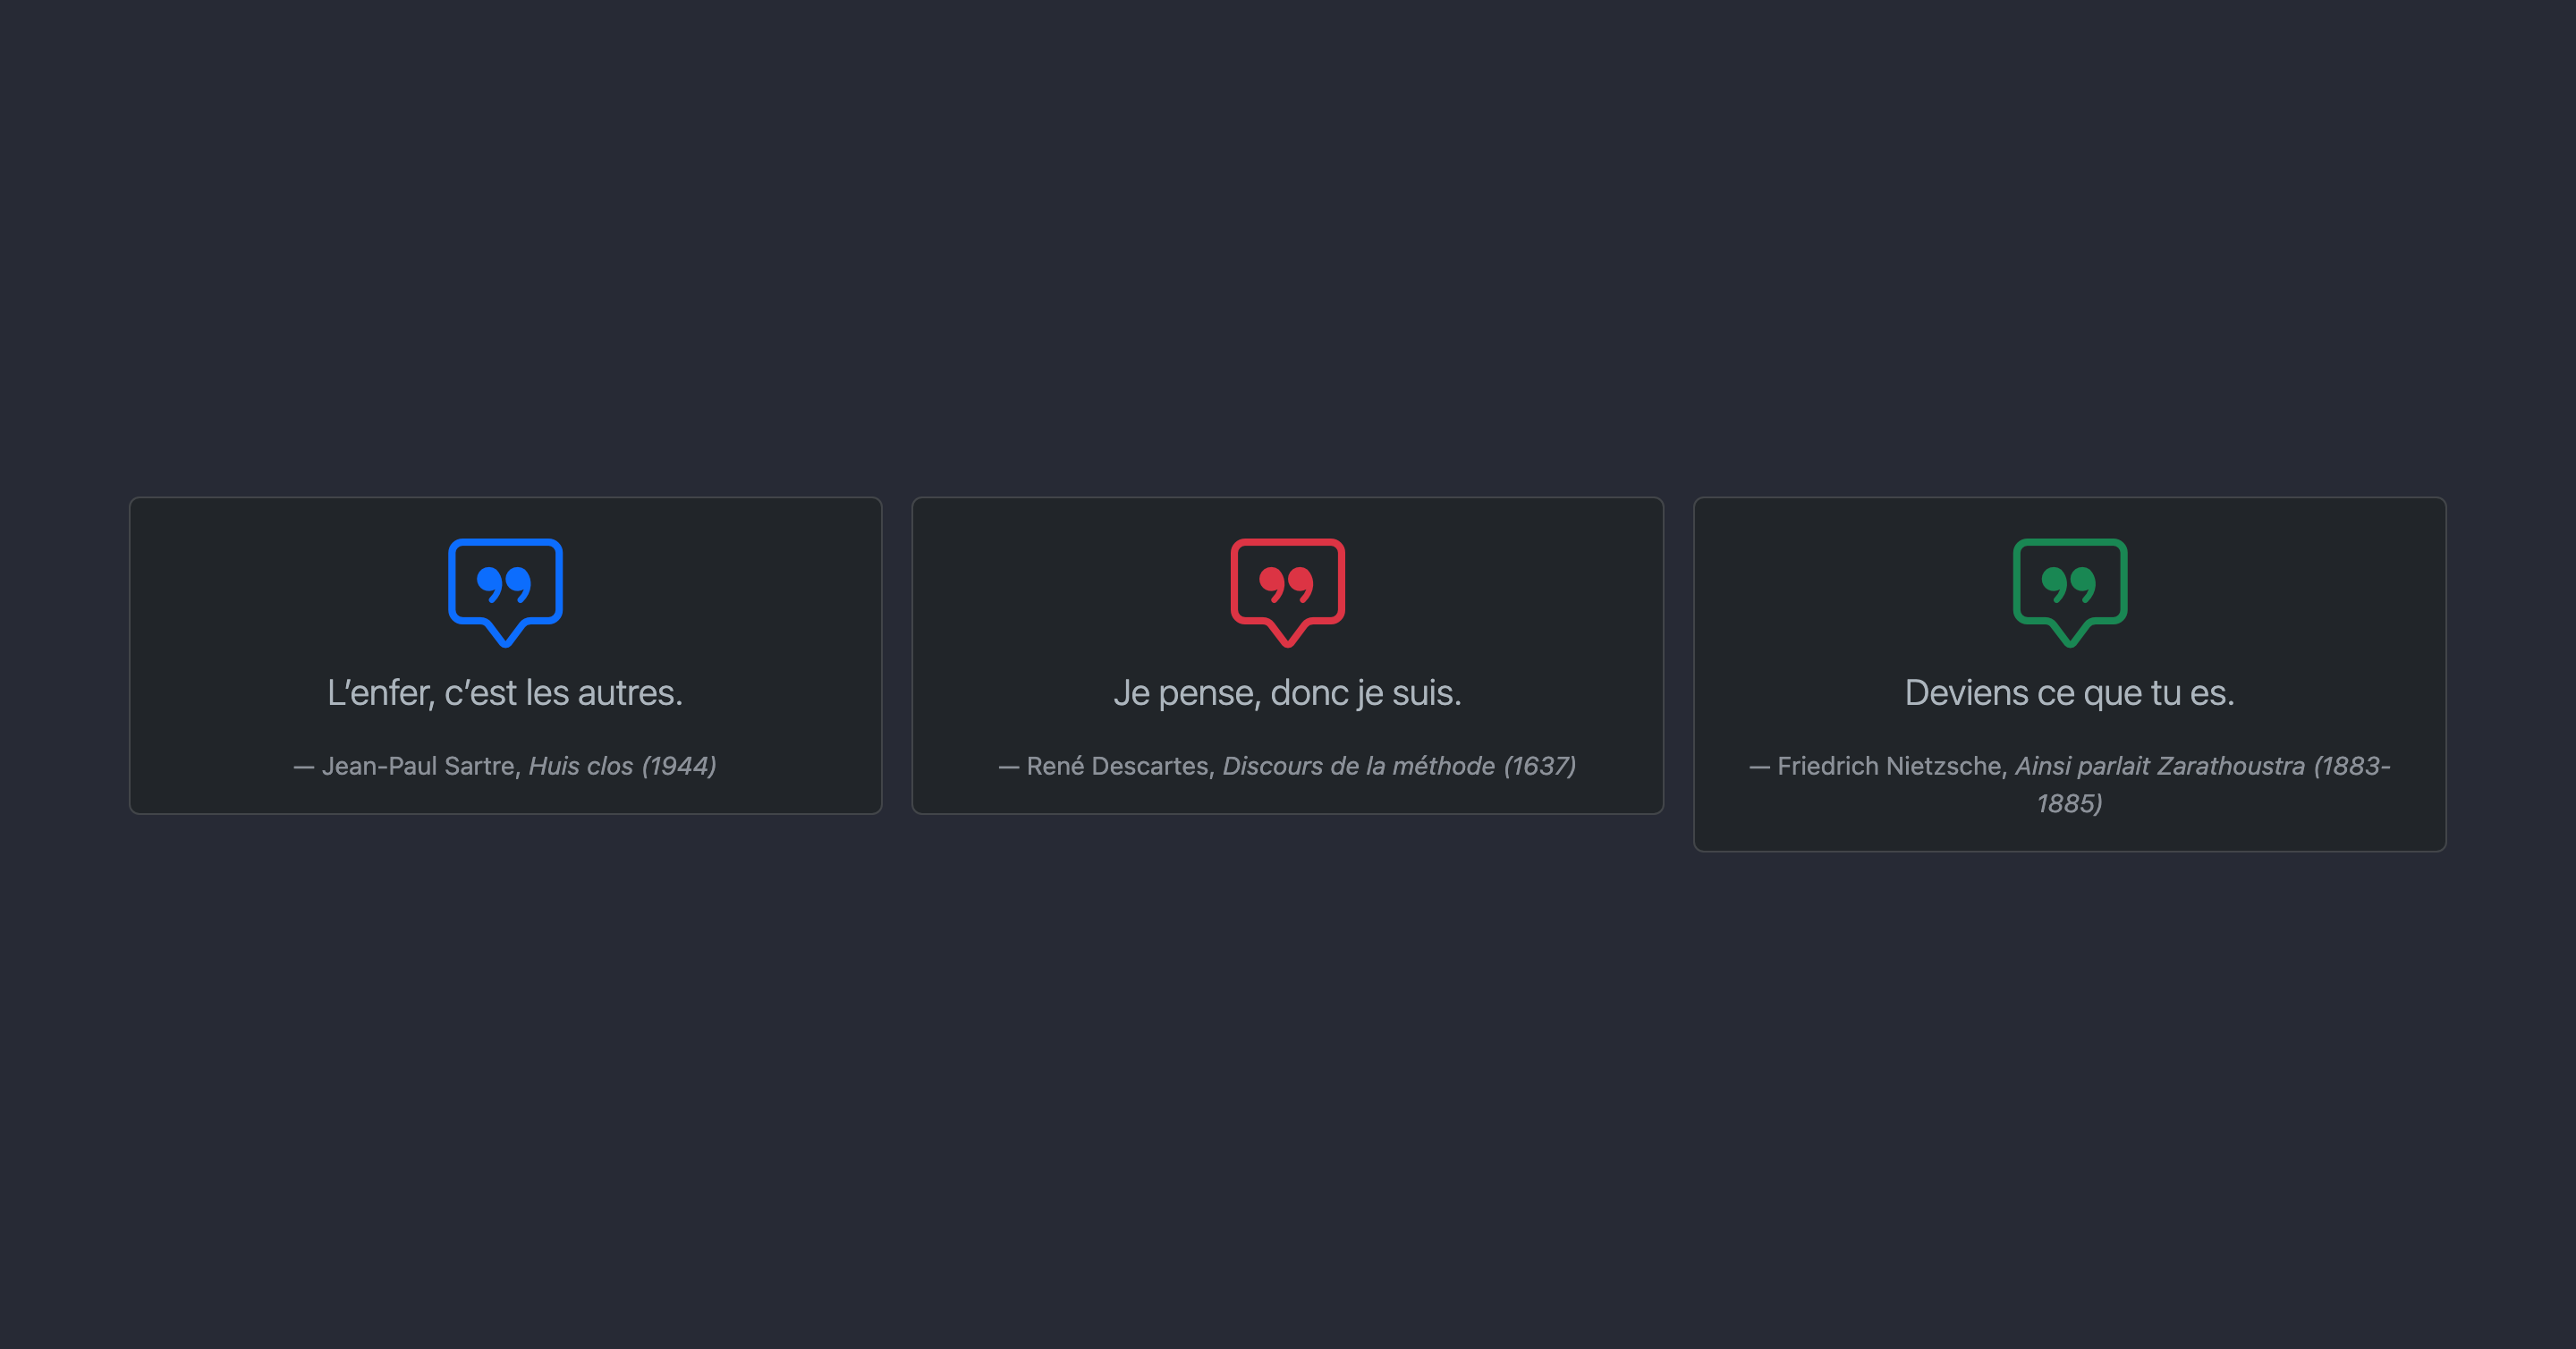
Task: Click the em dash before René Descartes
Action: point(1008,767)
